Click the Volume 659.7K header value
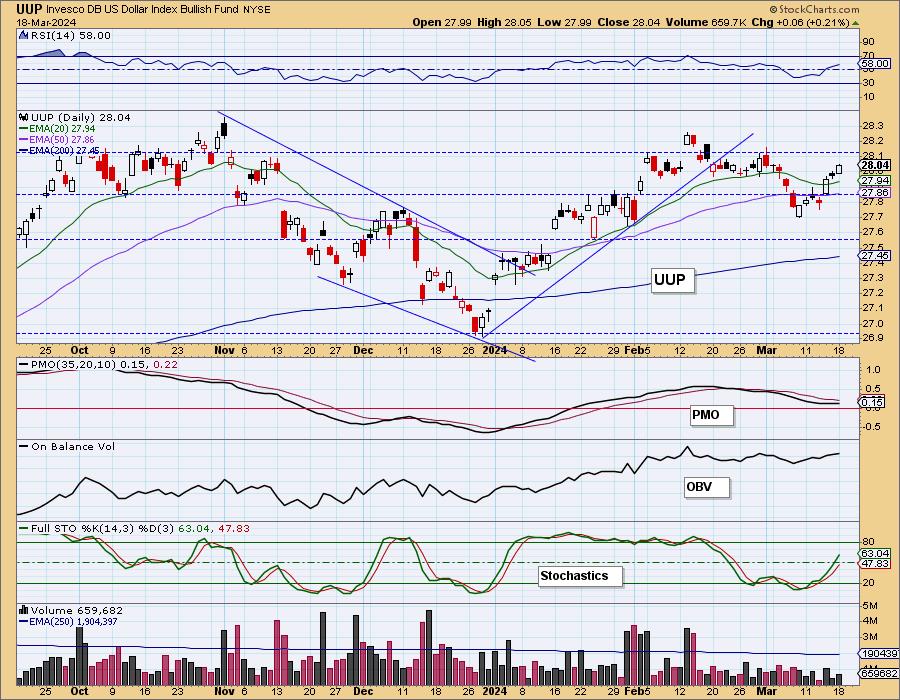The width and height of the screenshot is (900, 700). pyautogui.click(x=706, y=22)
